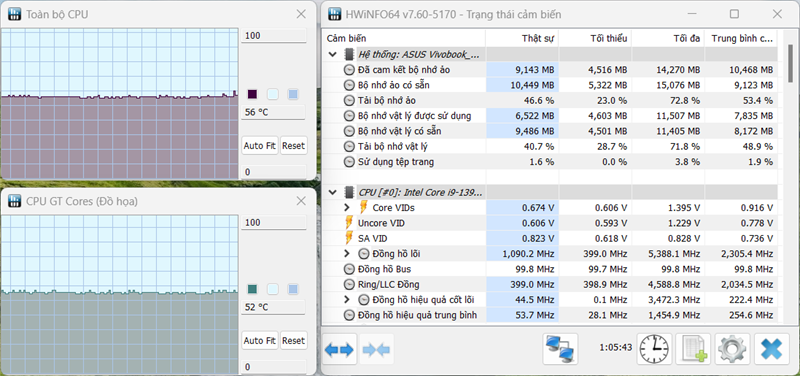Click the Tối thiểu column header
Image resolution: width=800 pixels, height=376 pixels.
click(x=595, y=38)
